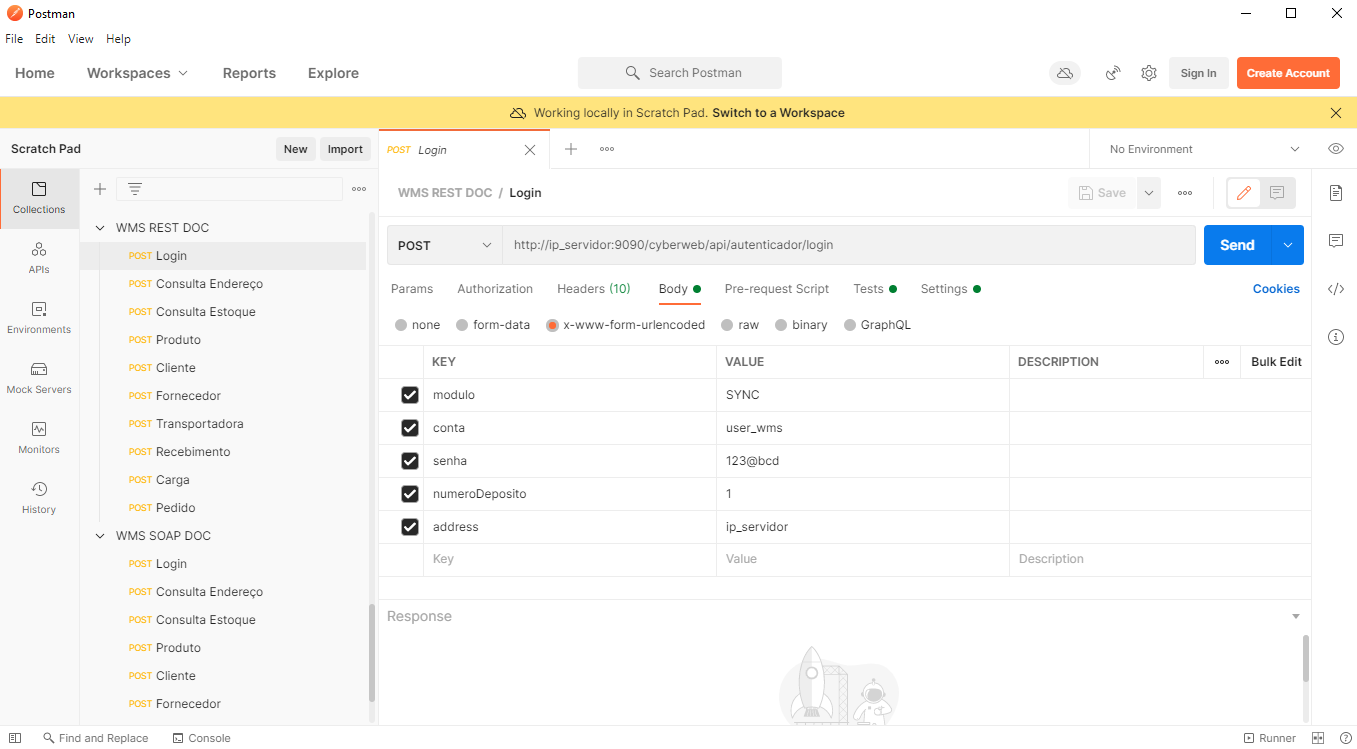Select the raw body type radio
Image resolution: width=1357 pixels, height=749 pixels.
point(727,325)
